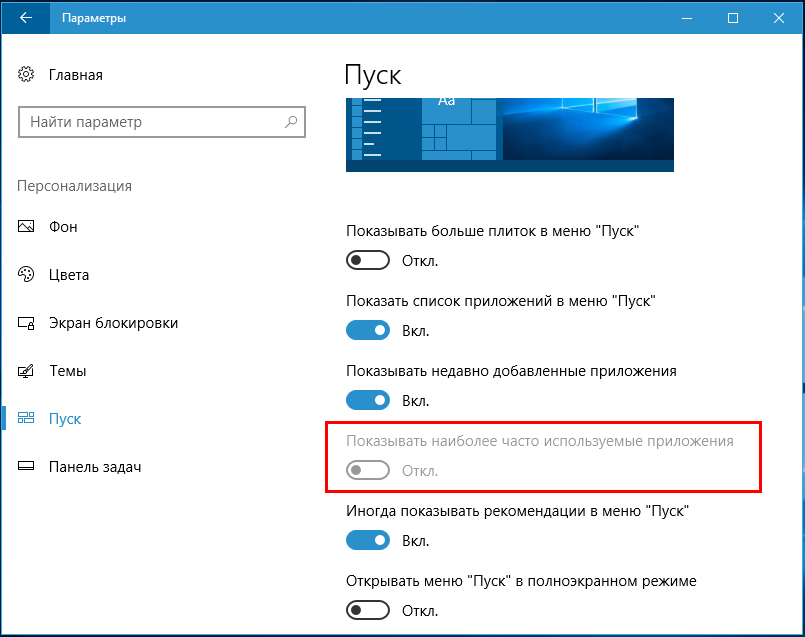Open Экран блокировки via its lock icon
This screenshot has height=637, width=805.
pyautogui.click(x=26, y=323)
